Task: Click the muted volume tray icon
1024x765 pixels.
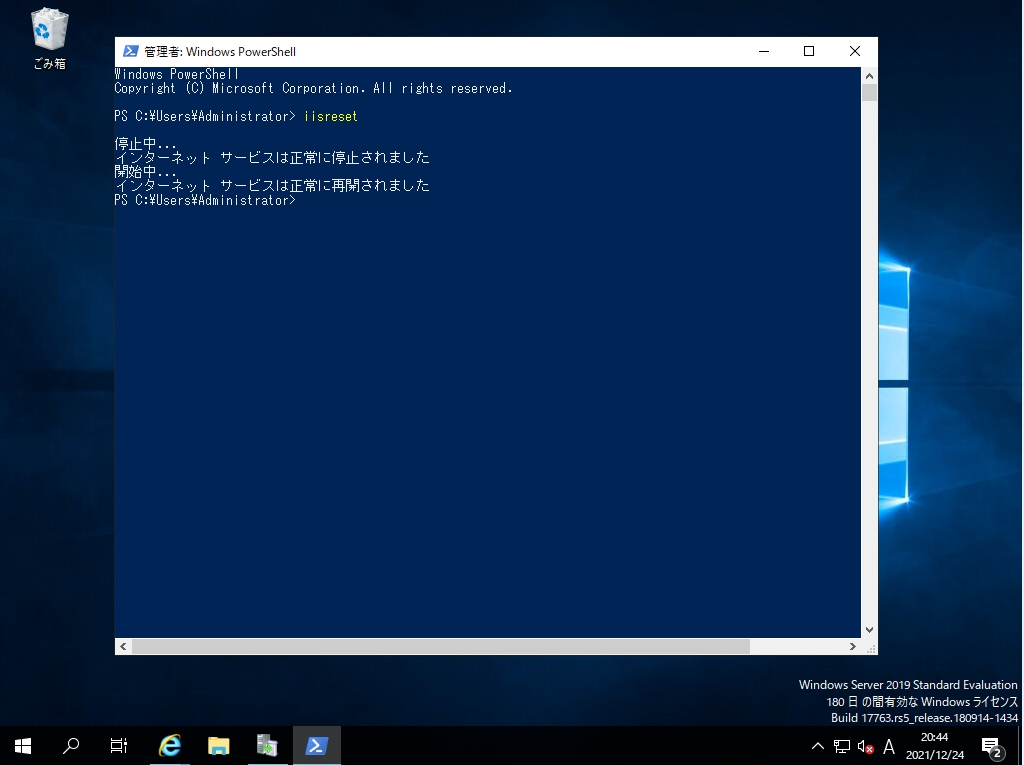Action: pyautogui.click(x=865, y=746)
